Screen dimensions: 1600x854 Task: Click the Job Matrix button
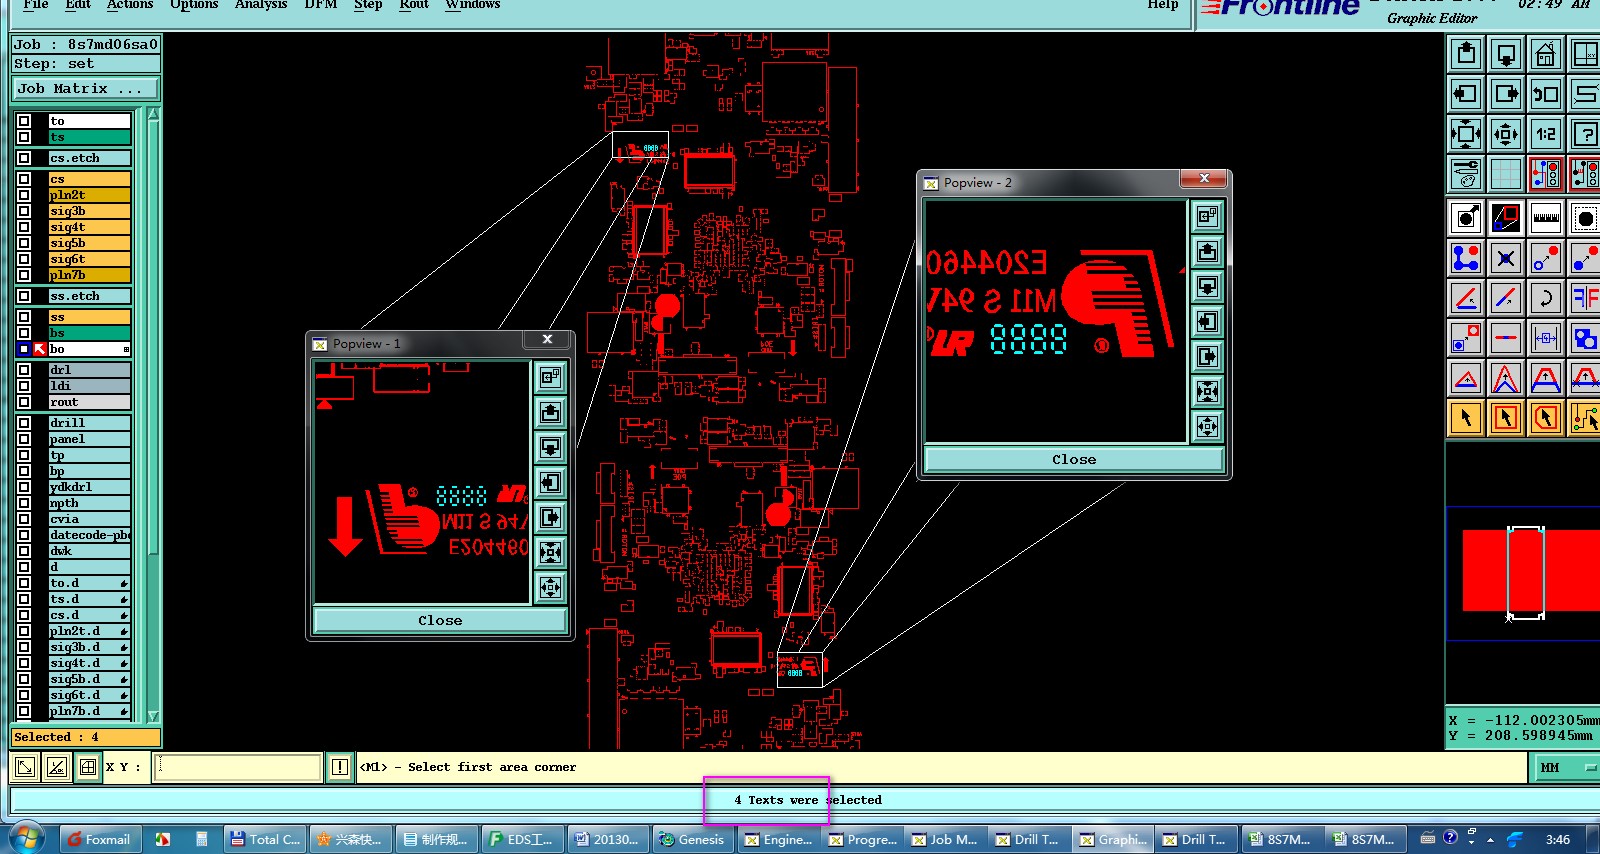point(86,89)
